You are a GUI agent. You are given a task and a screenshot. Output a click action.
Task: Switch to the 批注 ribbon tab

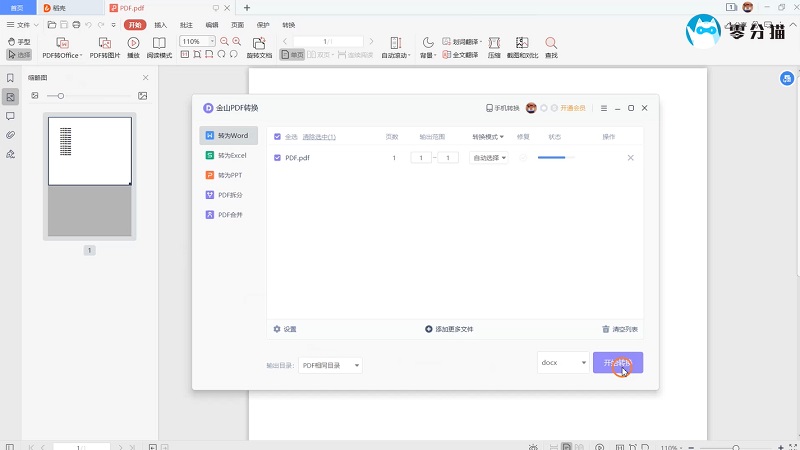pos(186,25)
